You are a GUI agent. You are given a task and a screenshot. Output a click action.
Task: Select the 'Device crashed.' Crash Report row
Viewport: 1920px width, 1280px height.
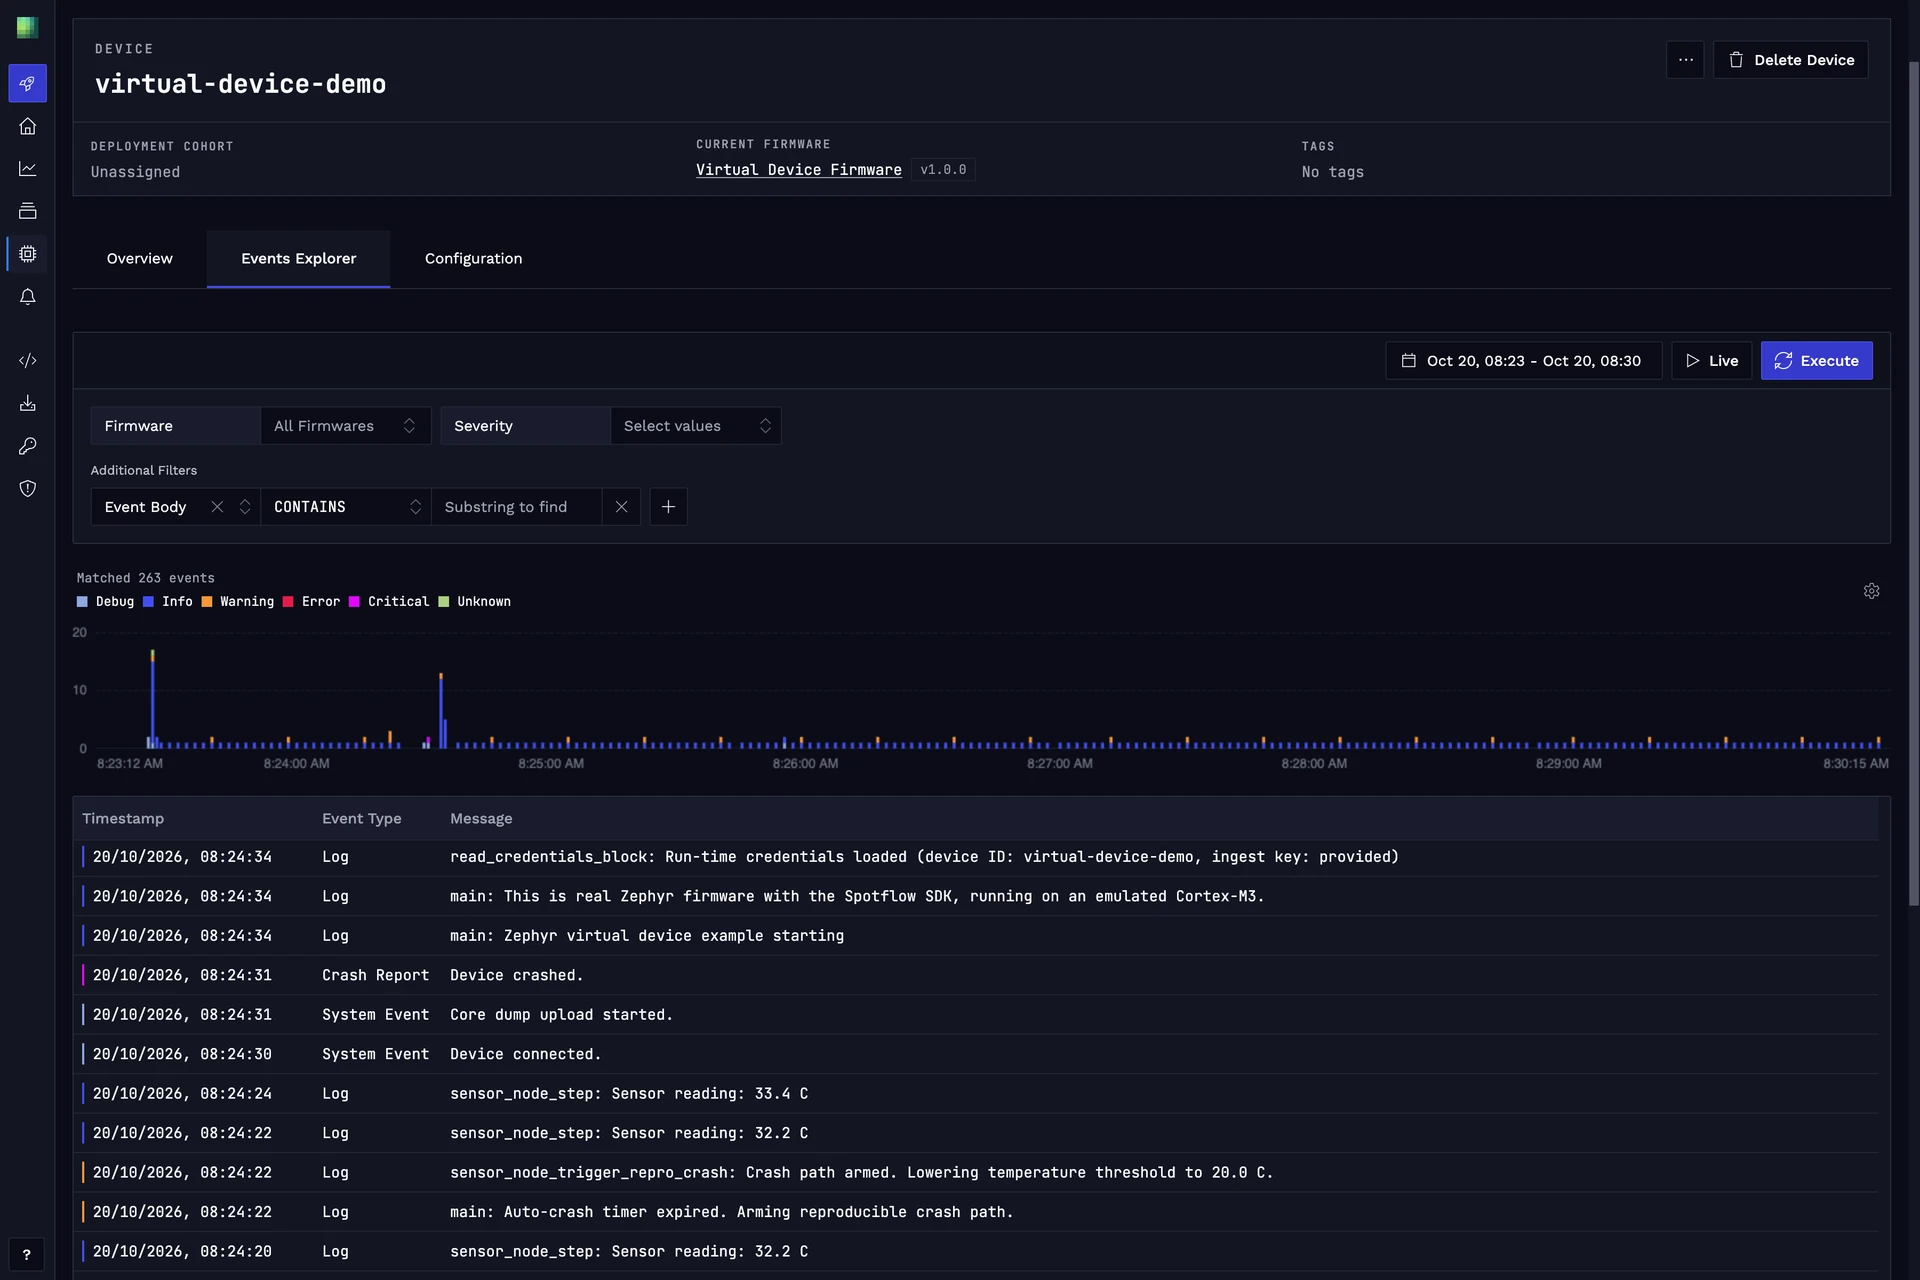[975, 976]
